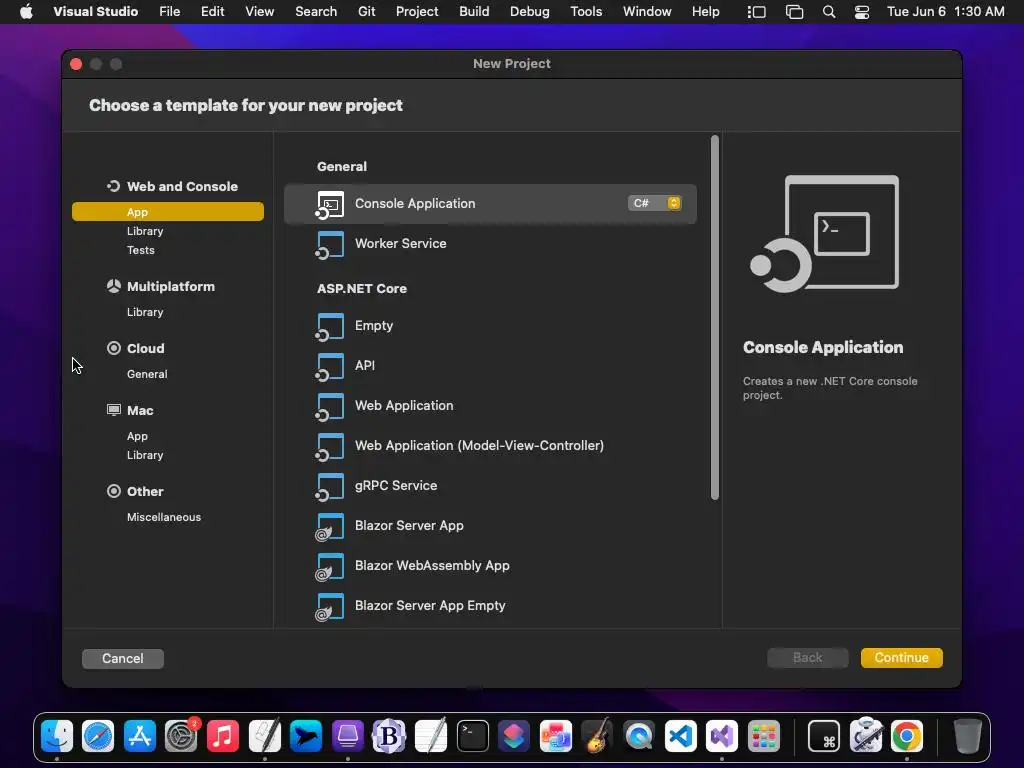
Task: Click the Worker Service template icon
Action: [330, 245]
